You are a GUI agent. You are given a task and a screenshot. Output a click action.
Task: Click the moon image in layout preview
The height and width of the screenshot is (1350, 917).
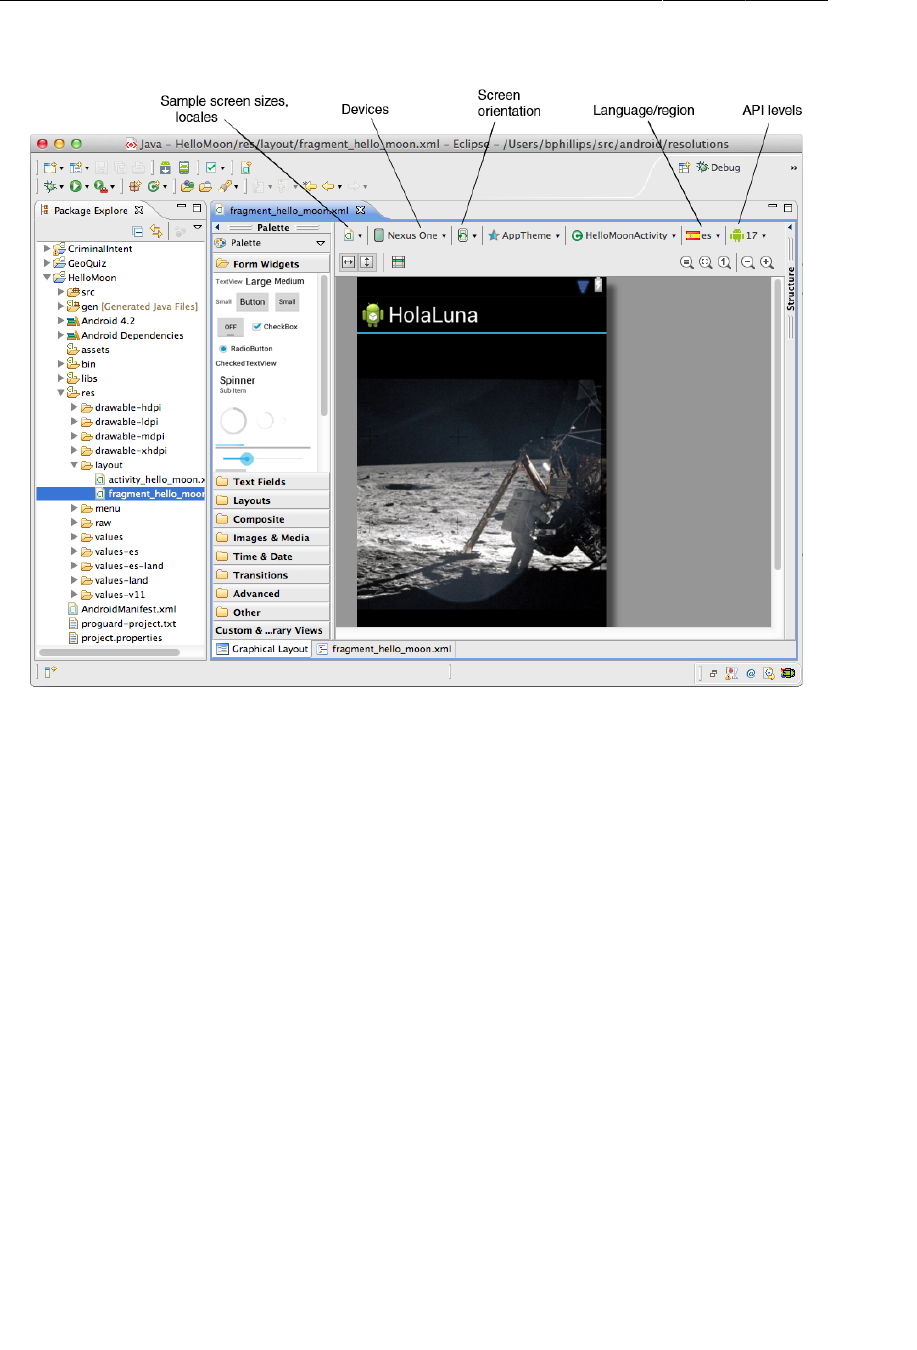pyautogui.click(x=481, y=492)
